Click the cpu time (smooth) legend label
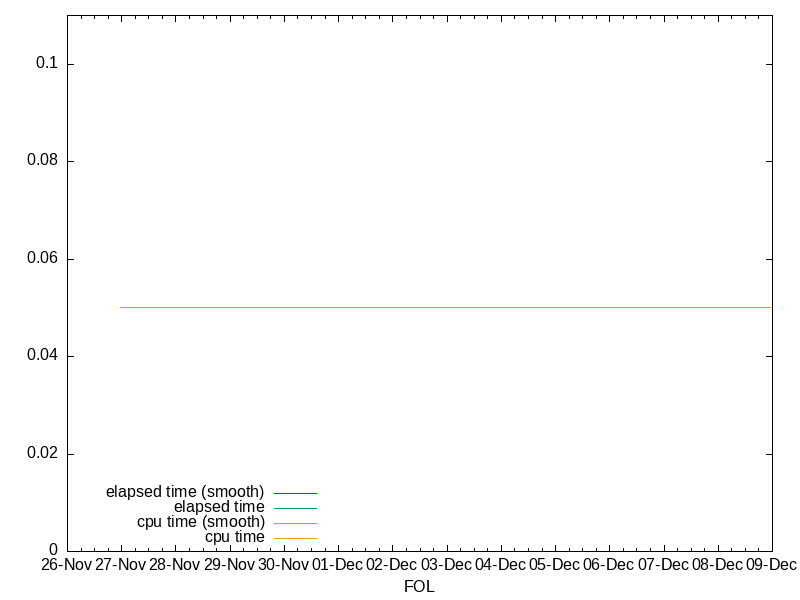The height and width of the screenshot is (600, 800). (x=201, y=522)
